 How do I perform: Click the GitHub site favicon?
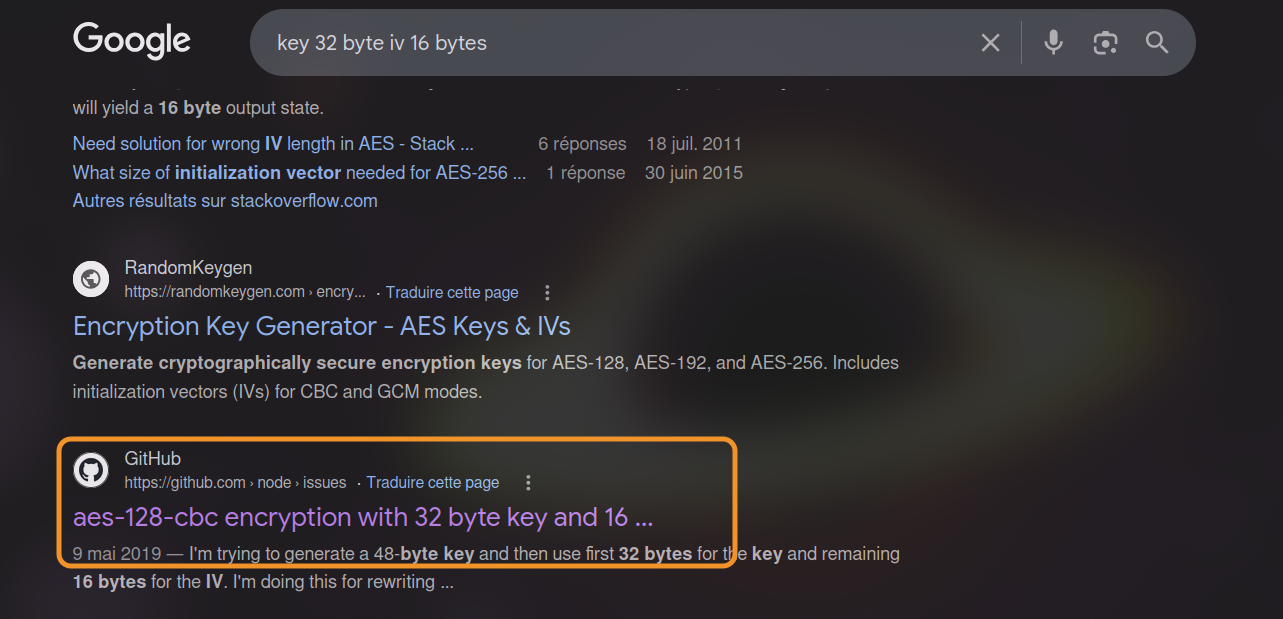[x=91, y=469]
